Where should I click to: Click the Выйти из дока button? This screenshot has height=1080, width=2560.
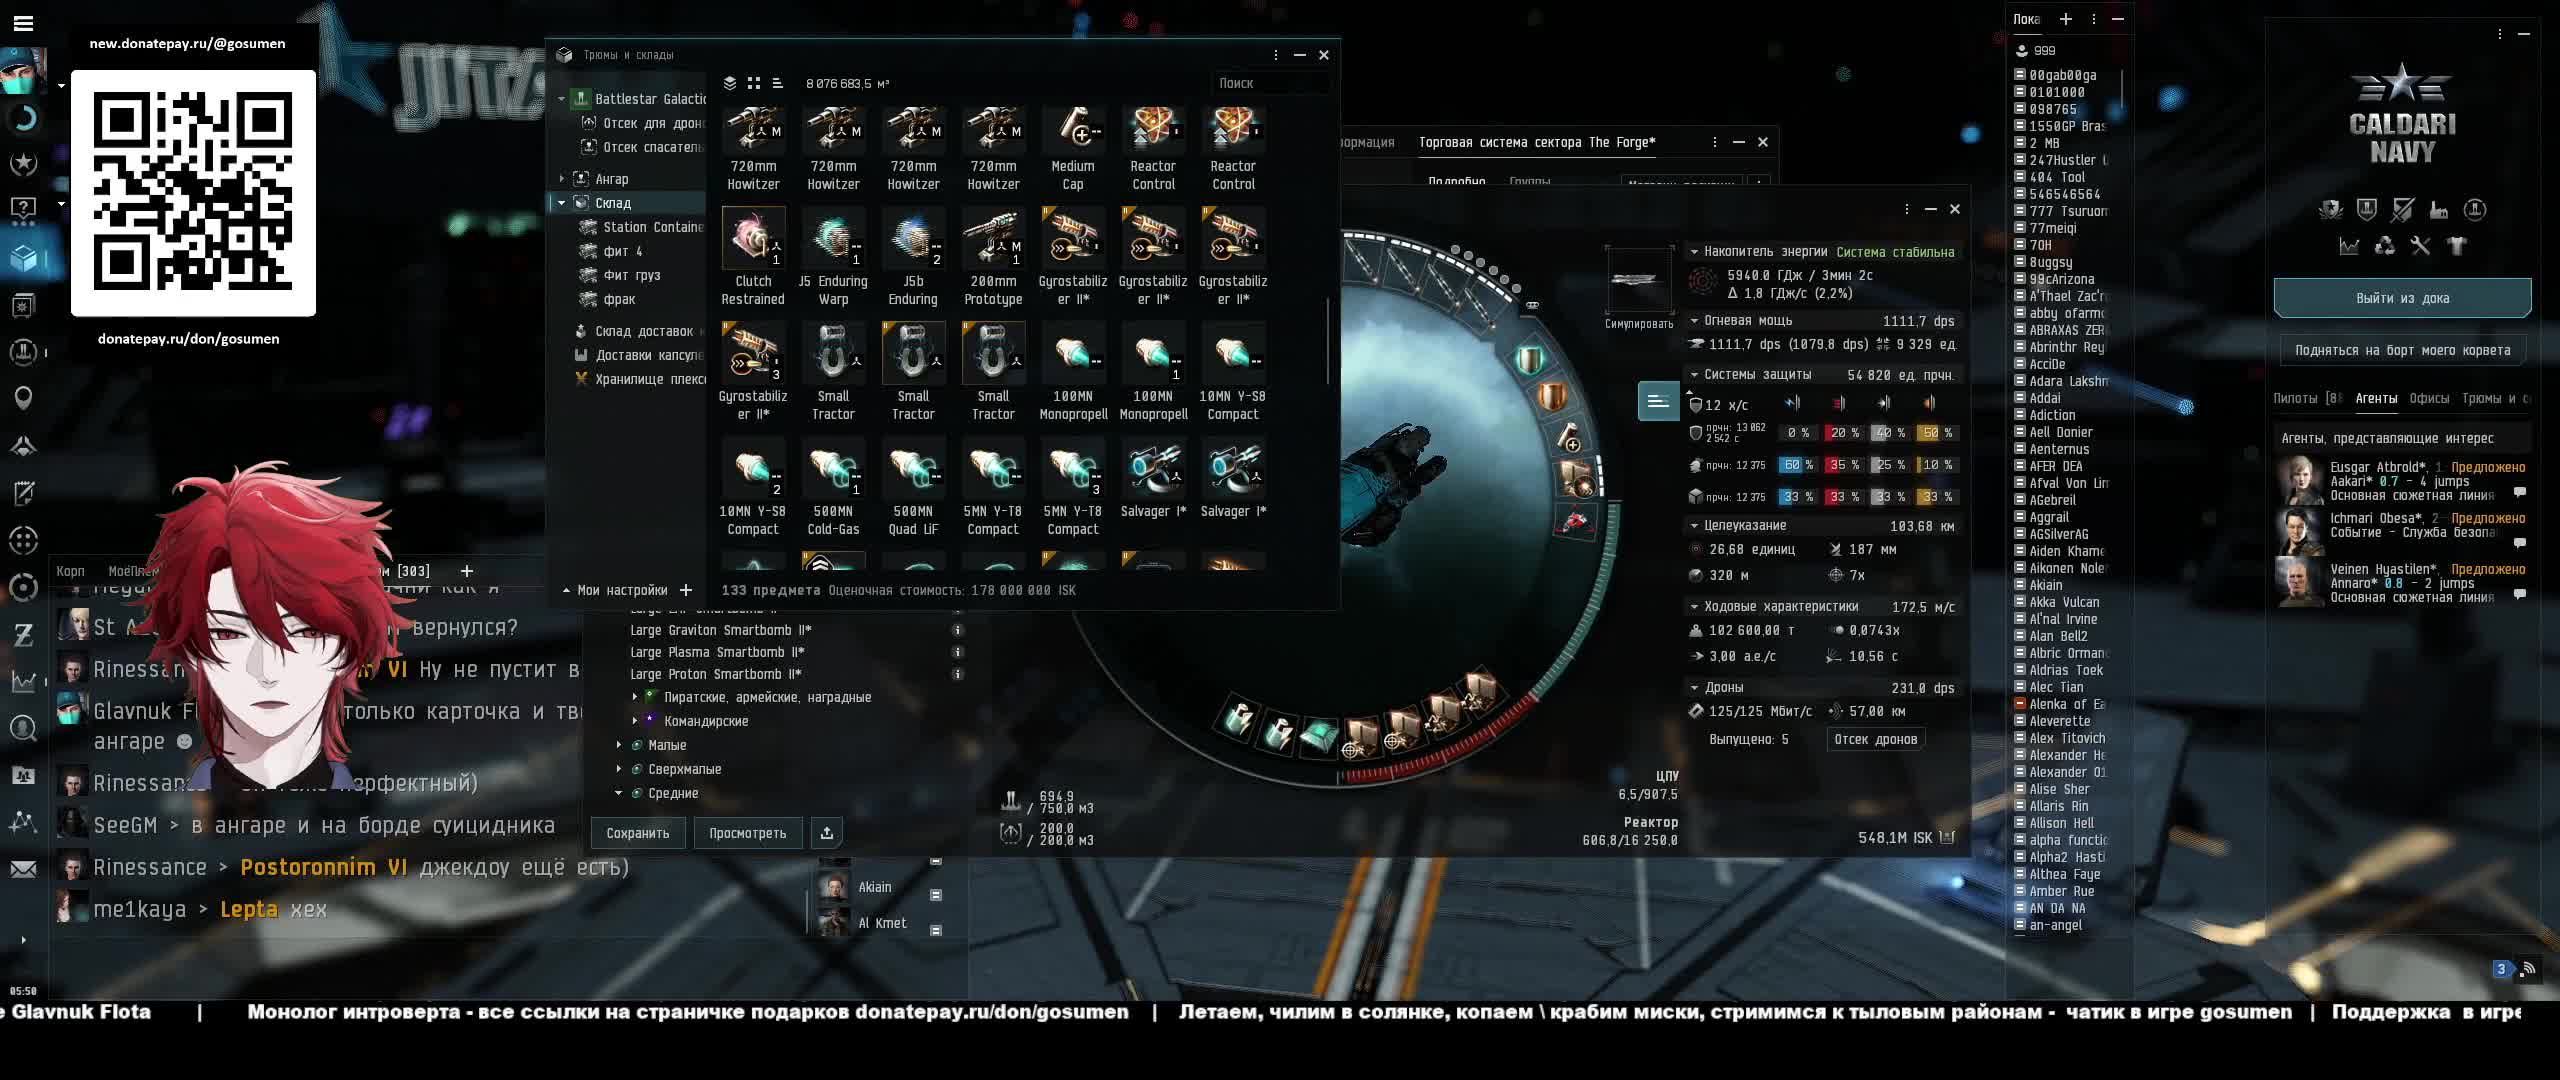2401,298
